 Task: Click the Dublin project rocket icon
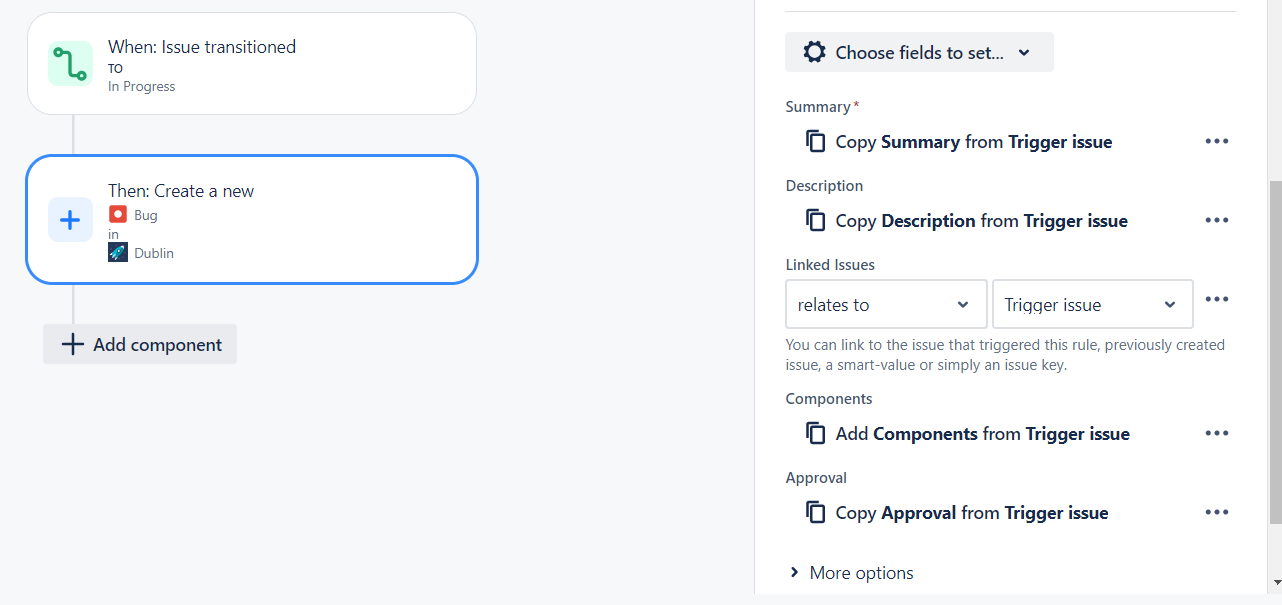coord(117,252)
